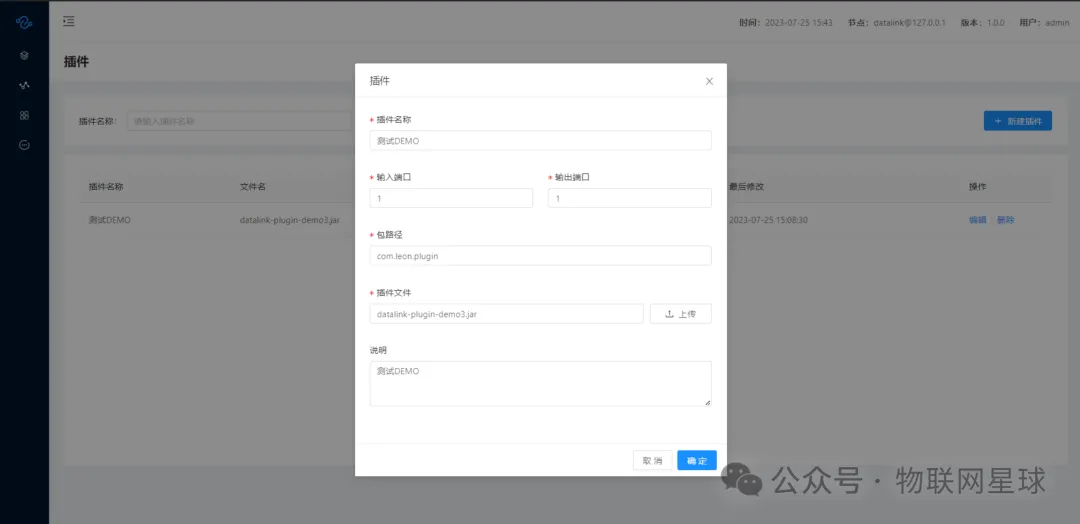Click inside the 说明 text area

click(540, 384)
